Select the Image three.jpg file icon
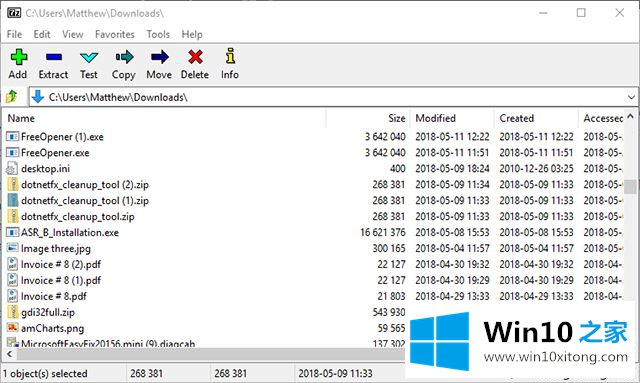640x383 pixels. 13,248
